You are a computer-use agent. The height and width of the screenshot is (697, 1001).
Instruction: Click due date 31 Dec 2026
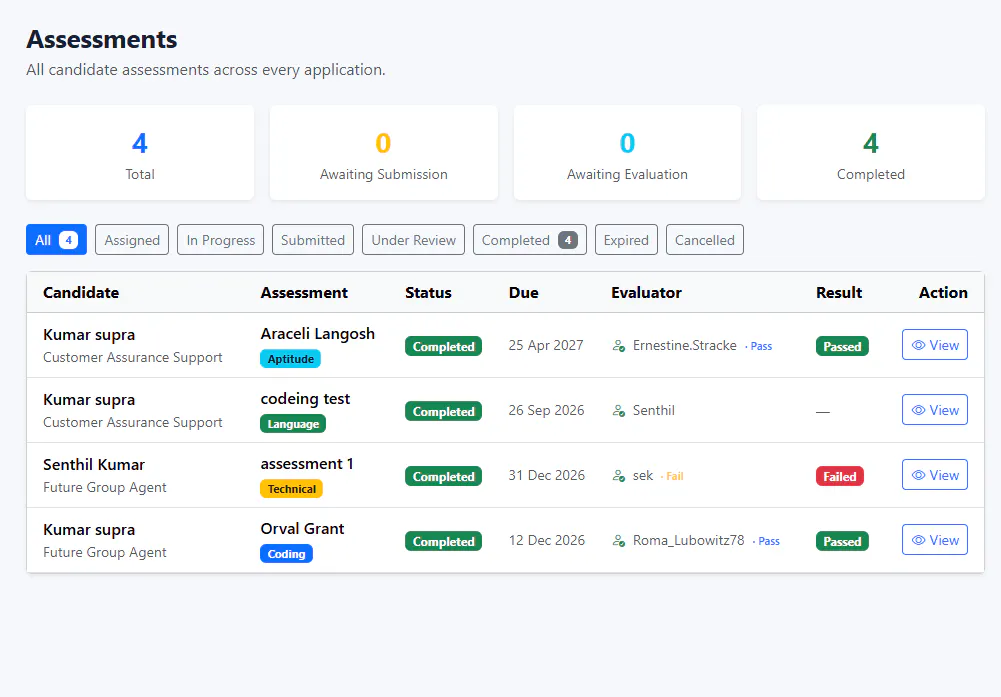point(546,476)
